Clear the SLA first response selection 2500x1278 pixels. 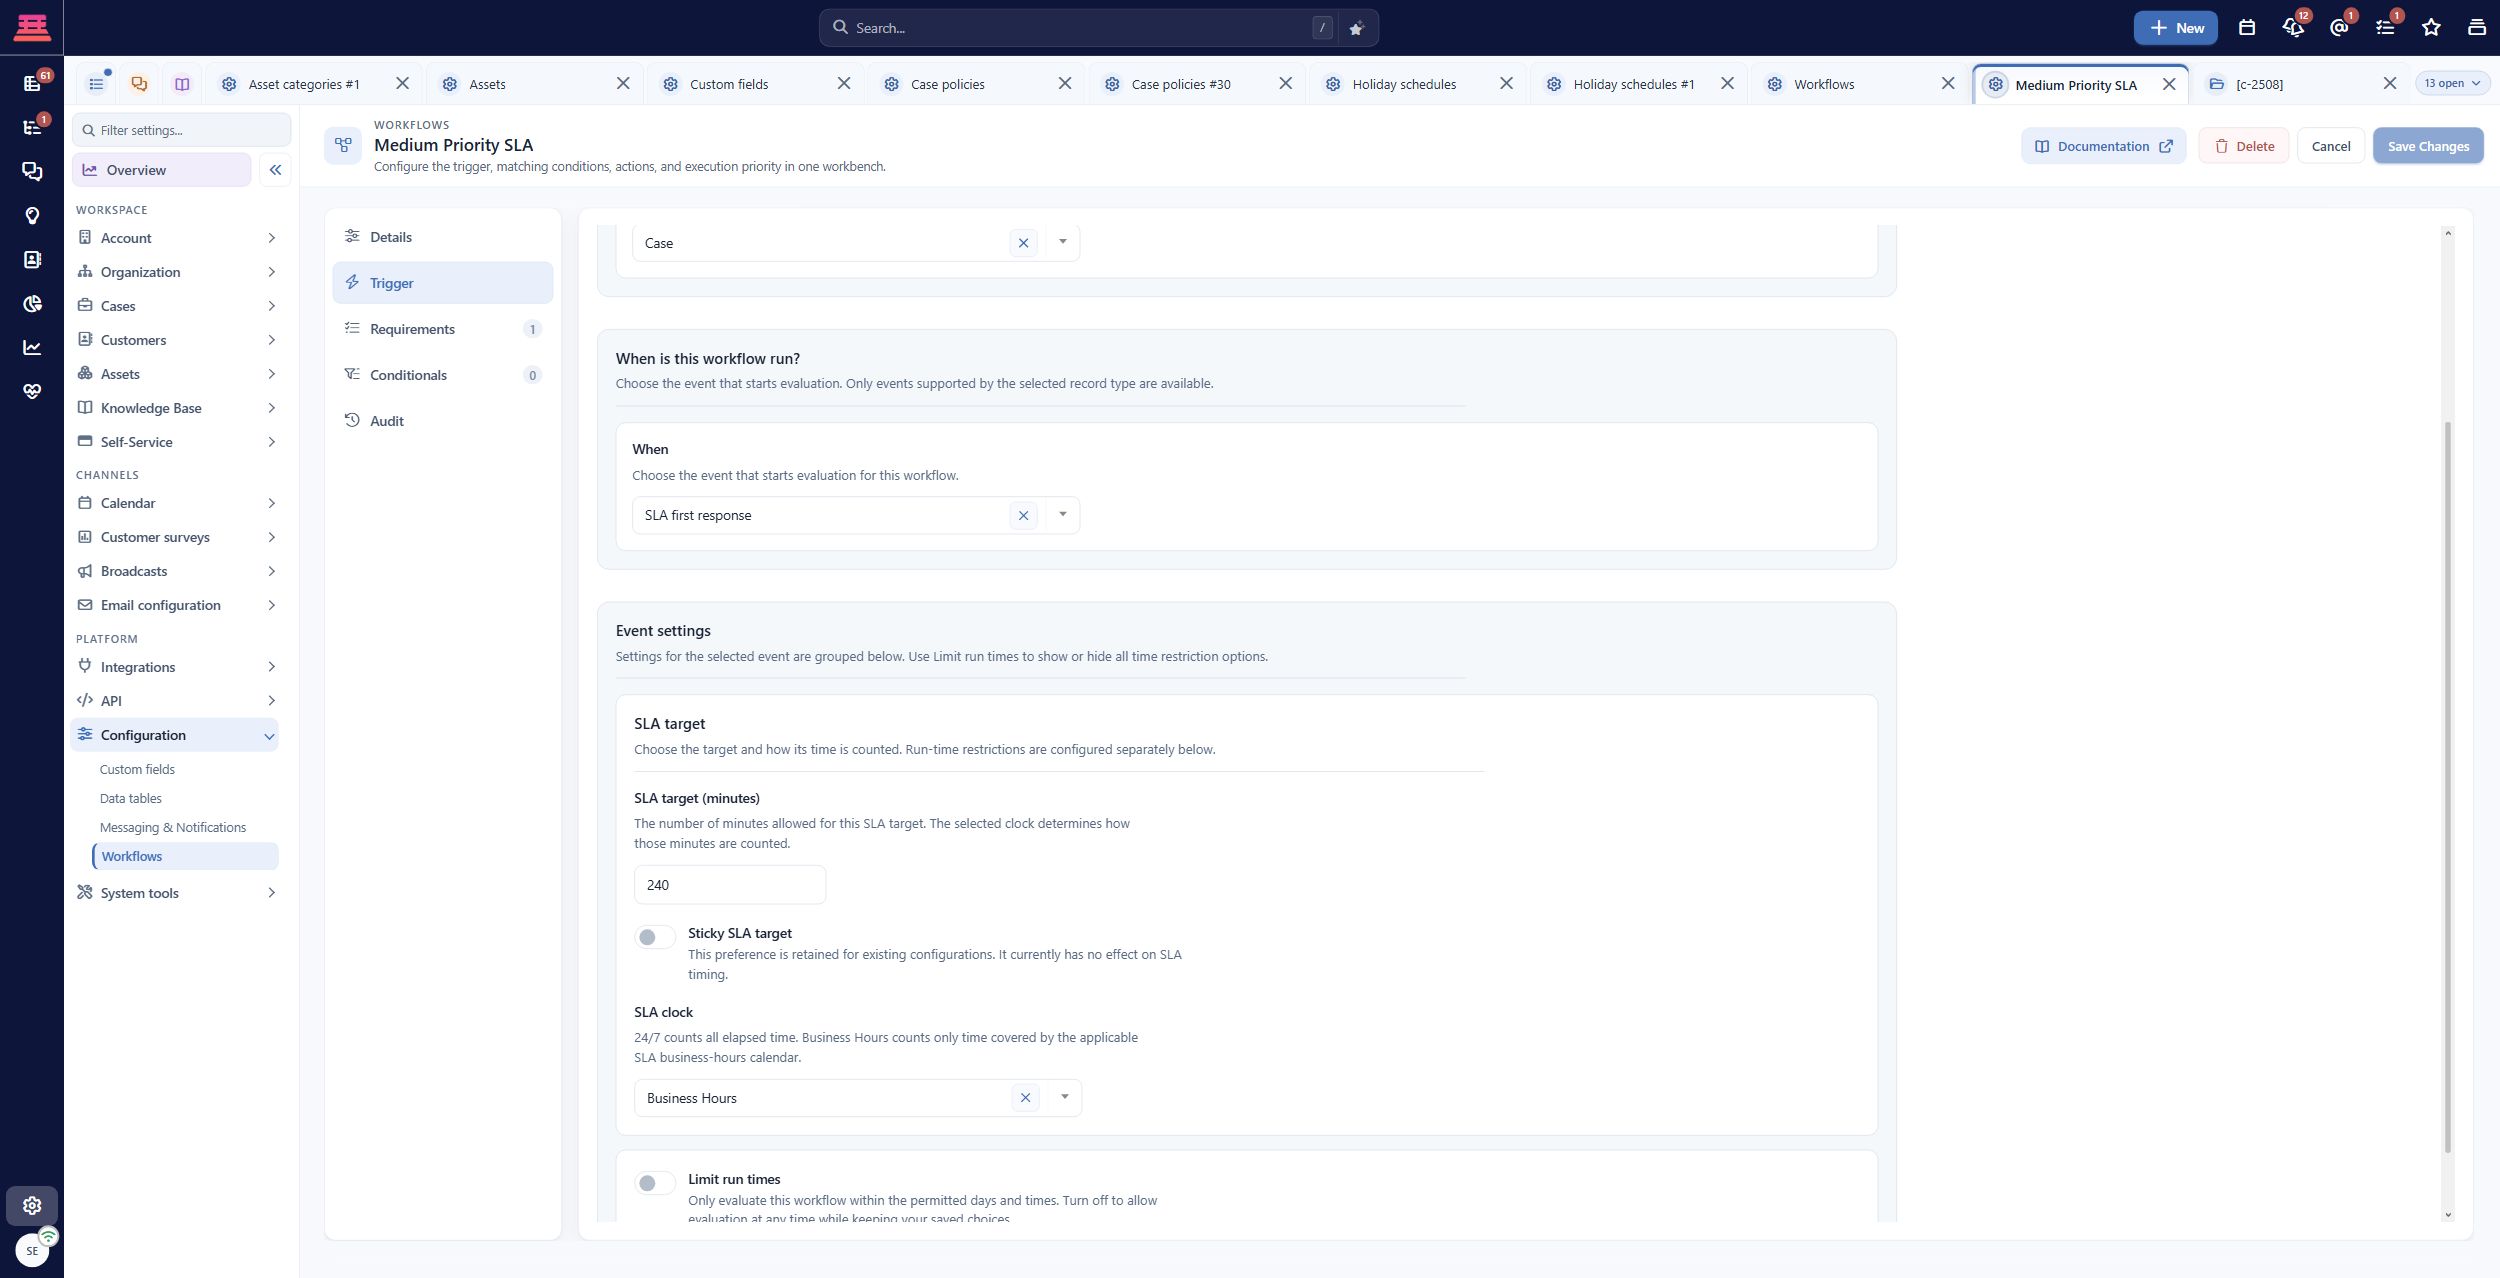1023,515
